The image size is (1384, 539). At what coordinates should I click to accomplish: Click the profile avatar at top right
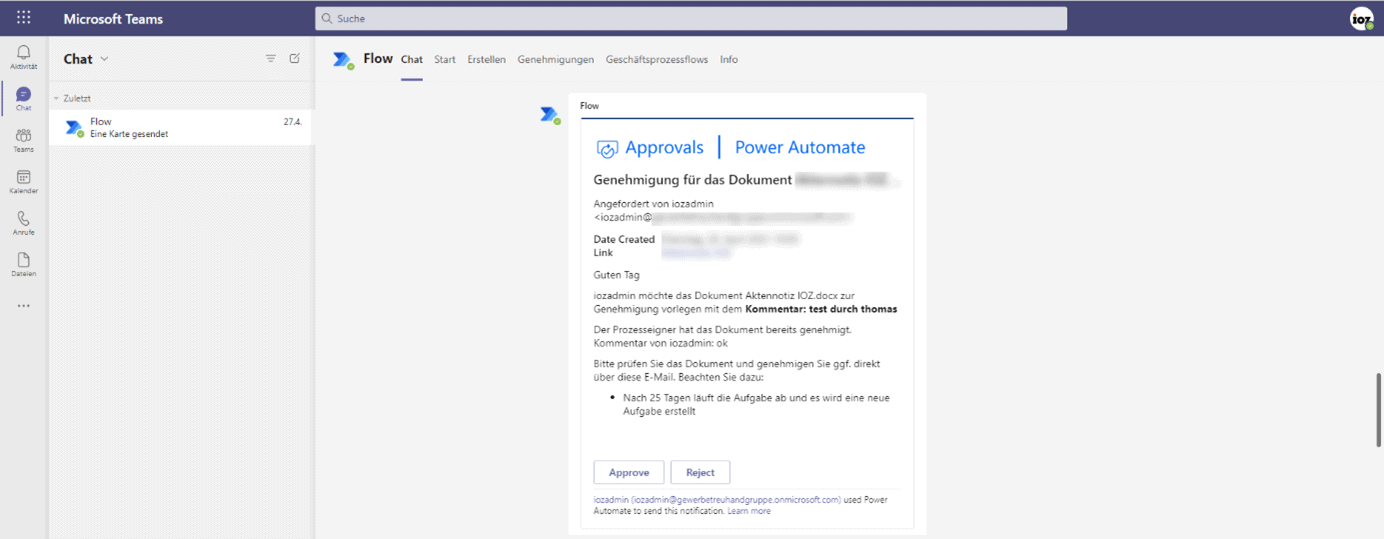pyautogui.click(x=1361, y=18)
